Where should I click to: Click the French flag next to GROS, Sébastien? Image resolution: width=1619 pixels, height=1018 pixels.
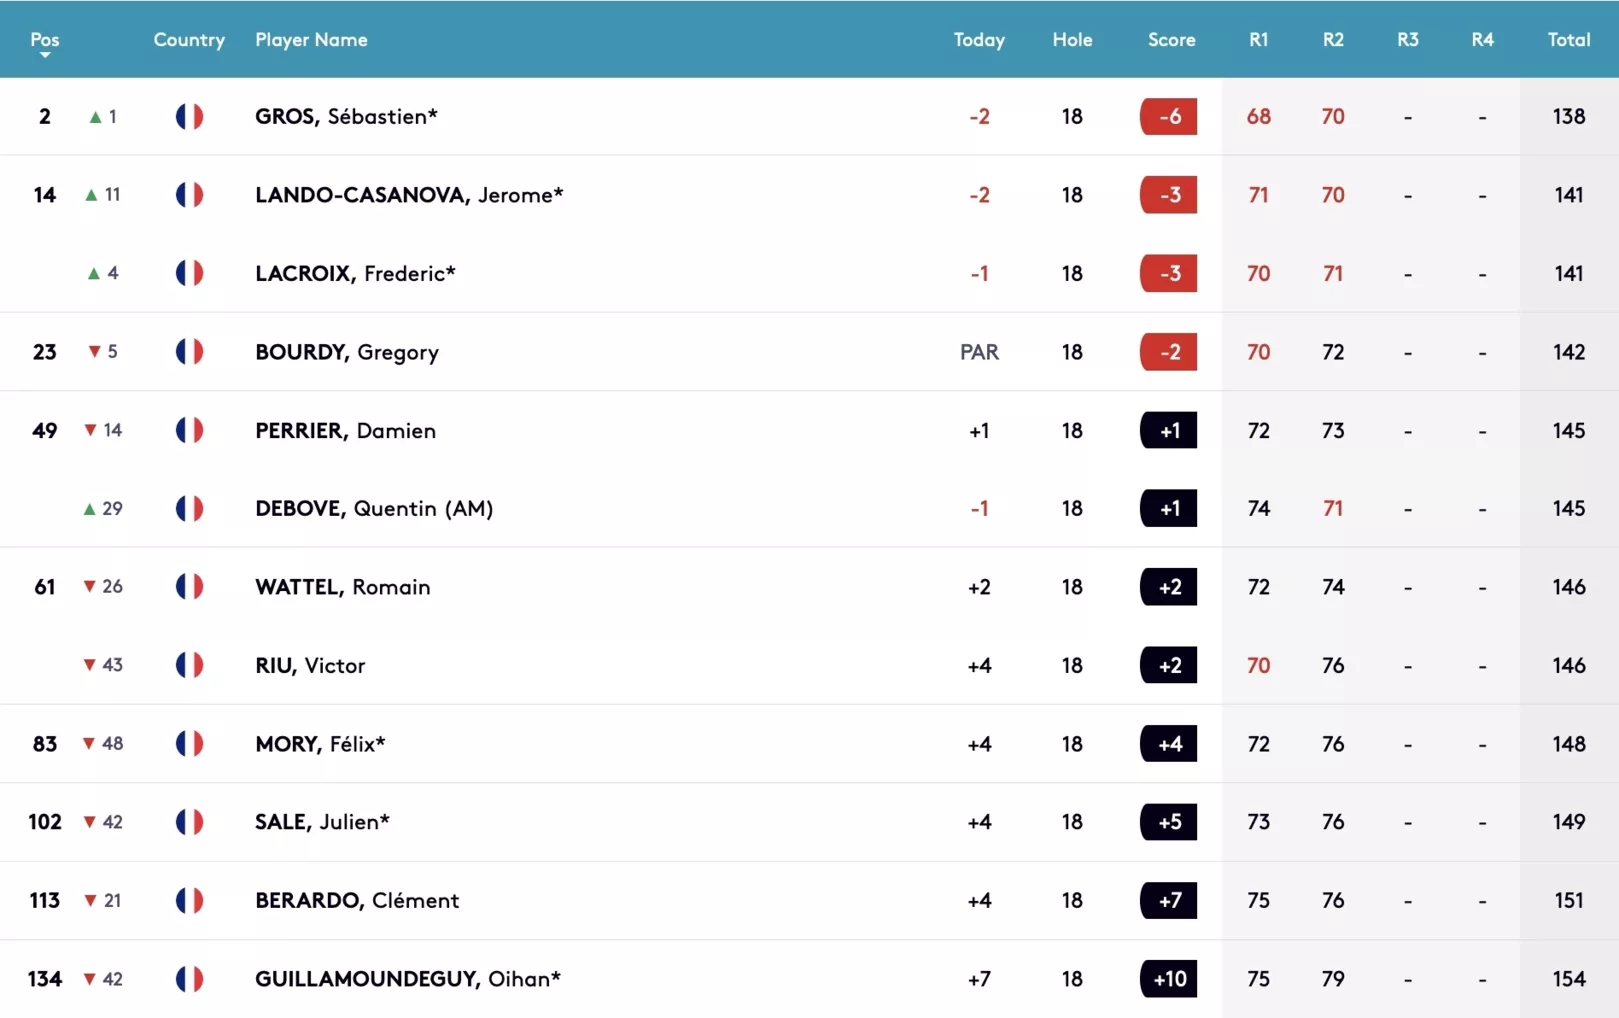189,117
